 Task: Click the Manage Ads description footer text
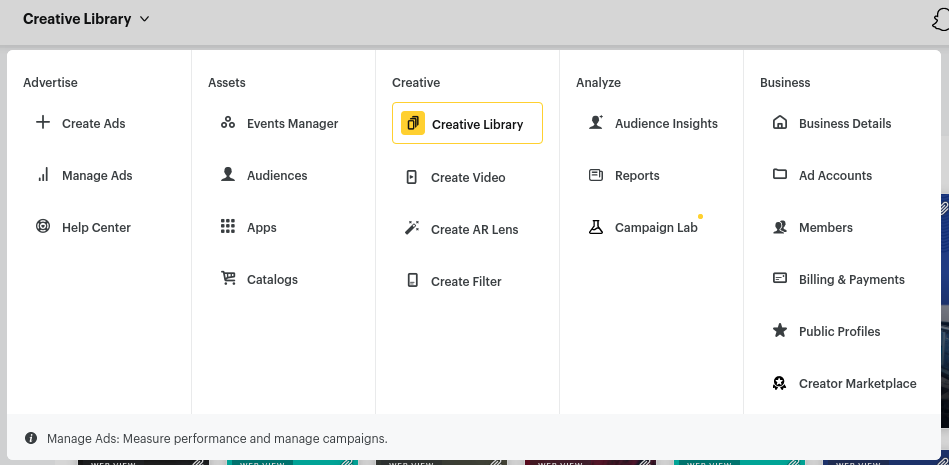point(217,438)
